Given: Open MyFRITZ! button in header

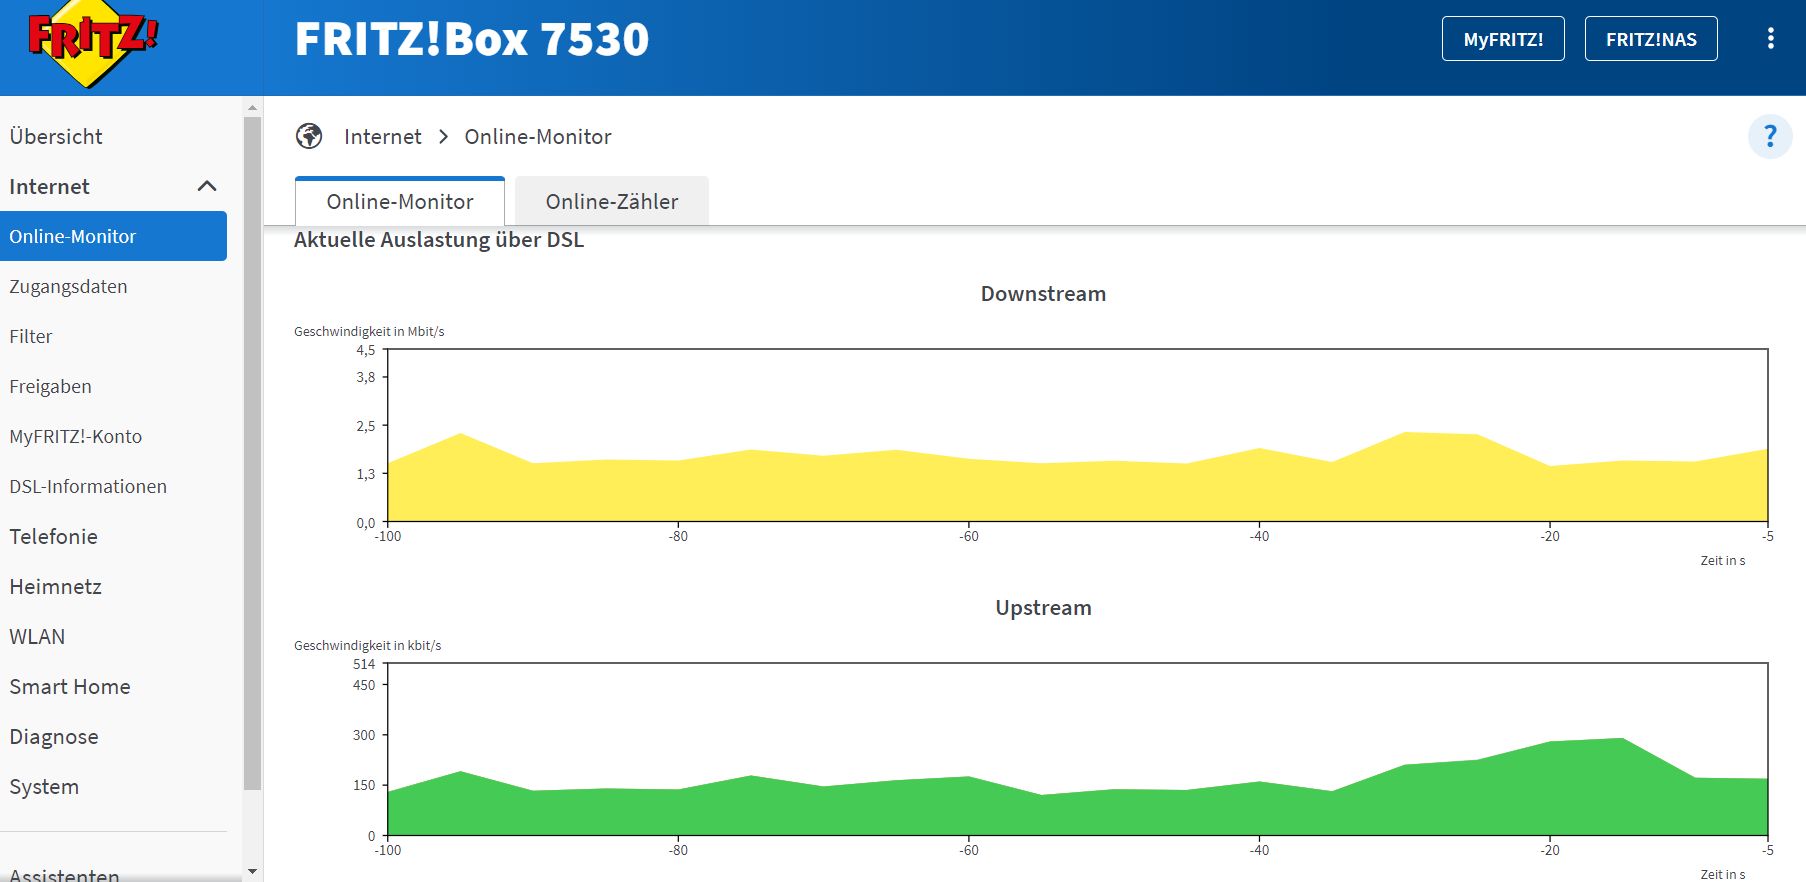Looking at the screenshot, I should pyautogui.click(x=1503, y=39).
